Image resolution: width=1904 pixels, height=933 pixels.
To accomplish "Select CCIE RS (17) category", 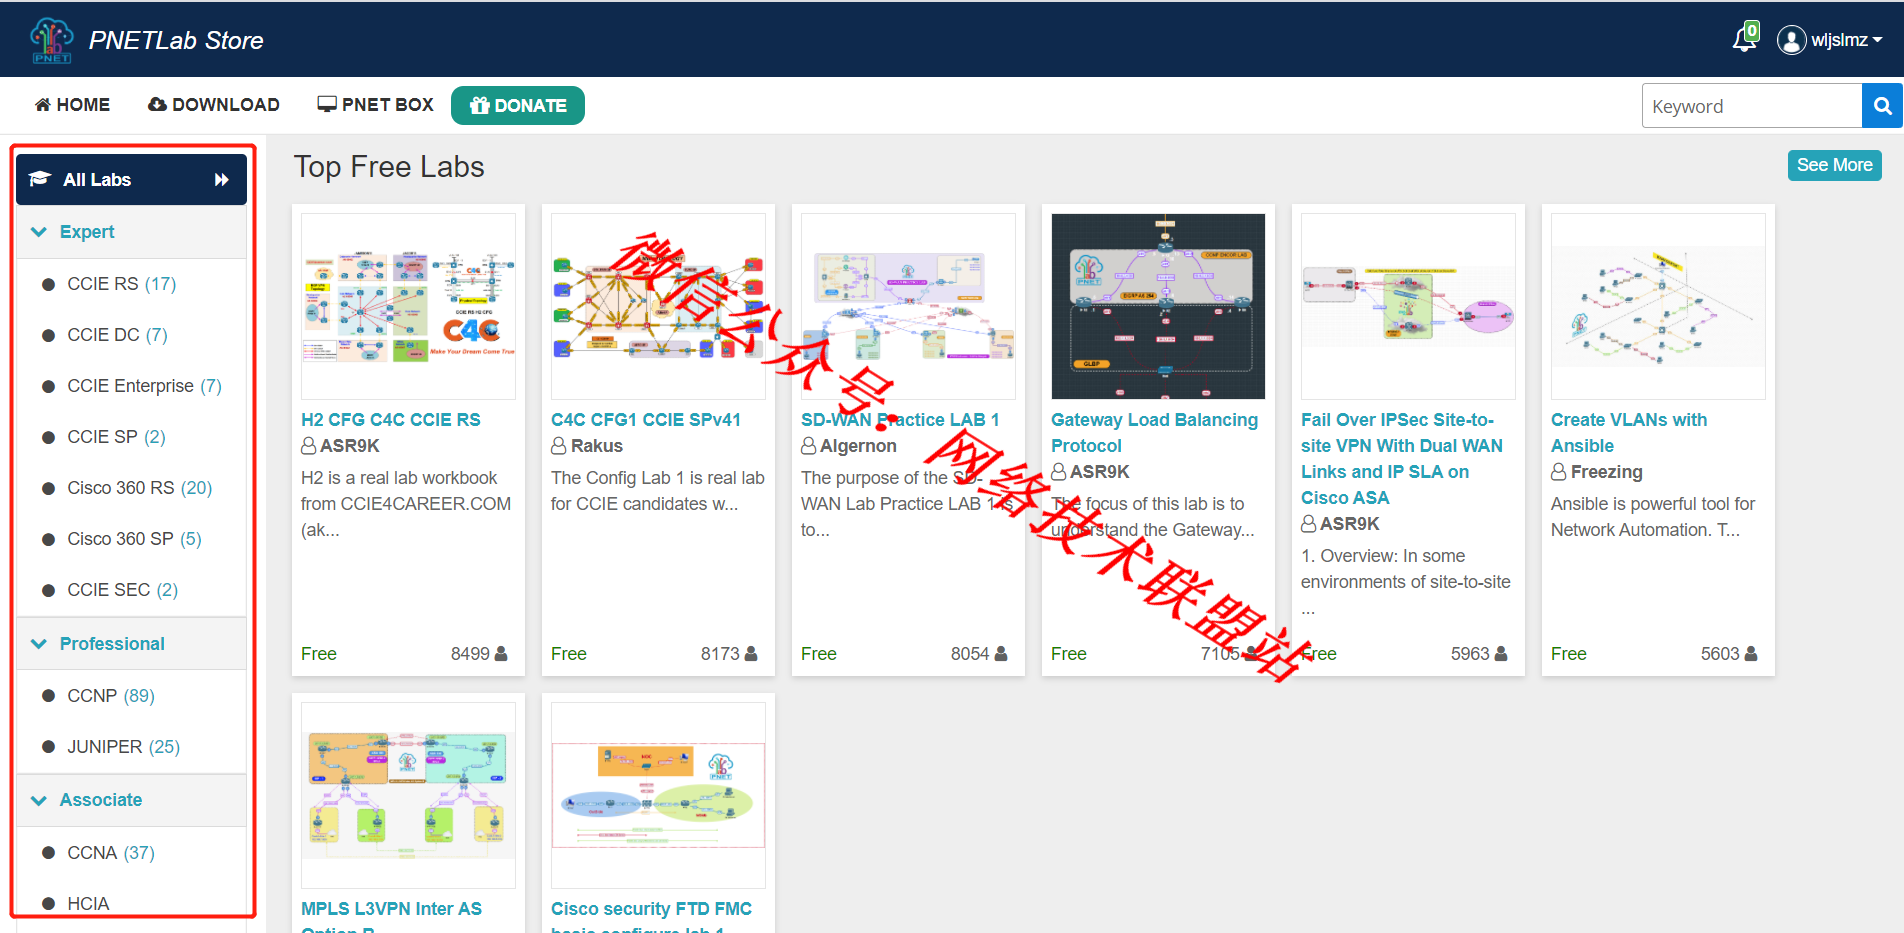I will tap(121, 284).
